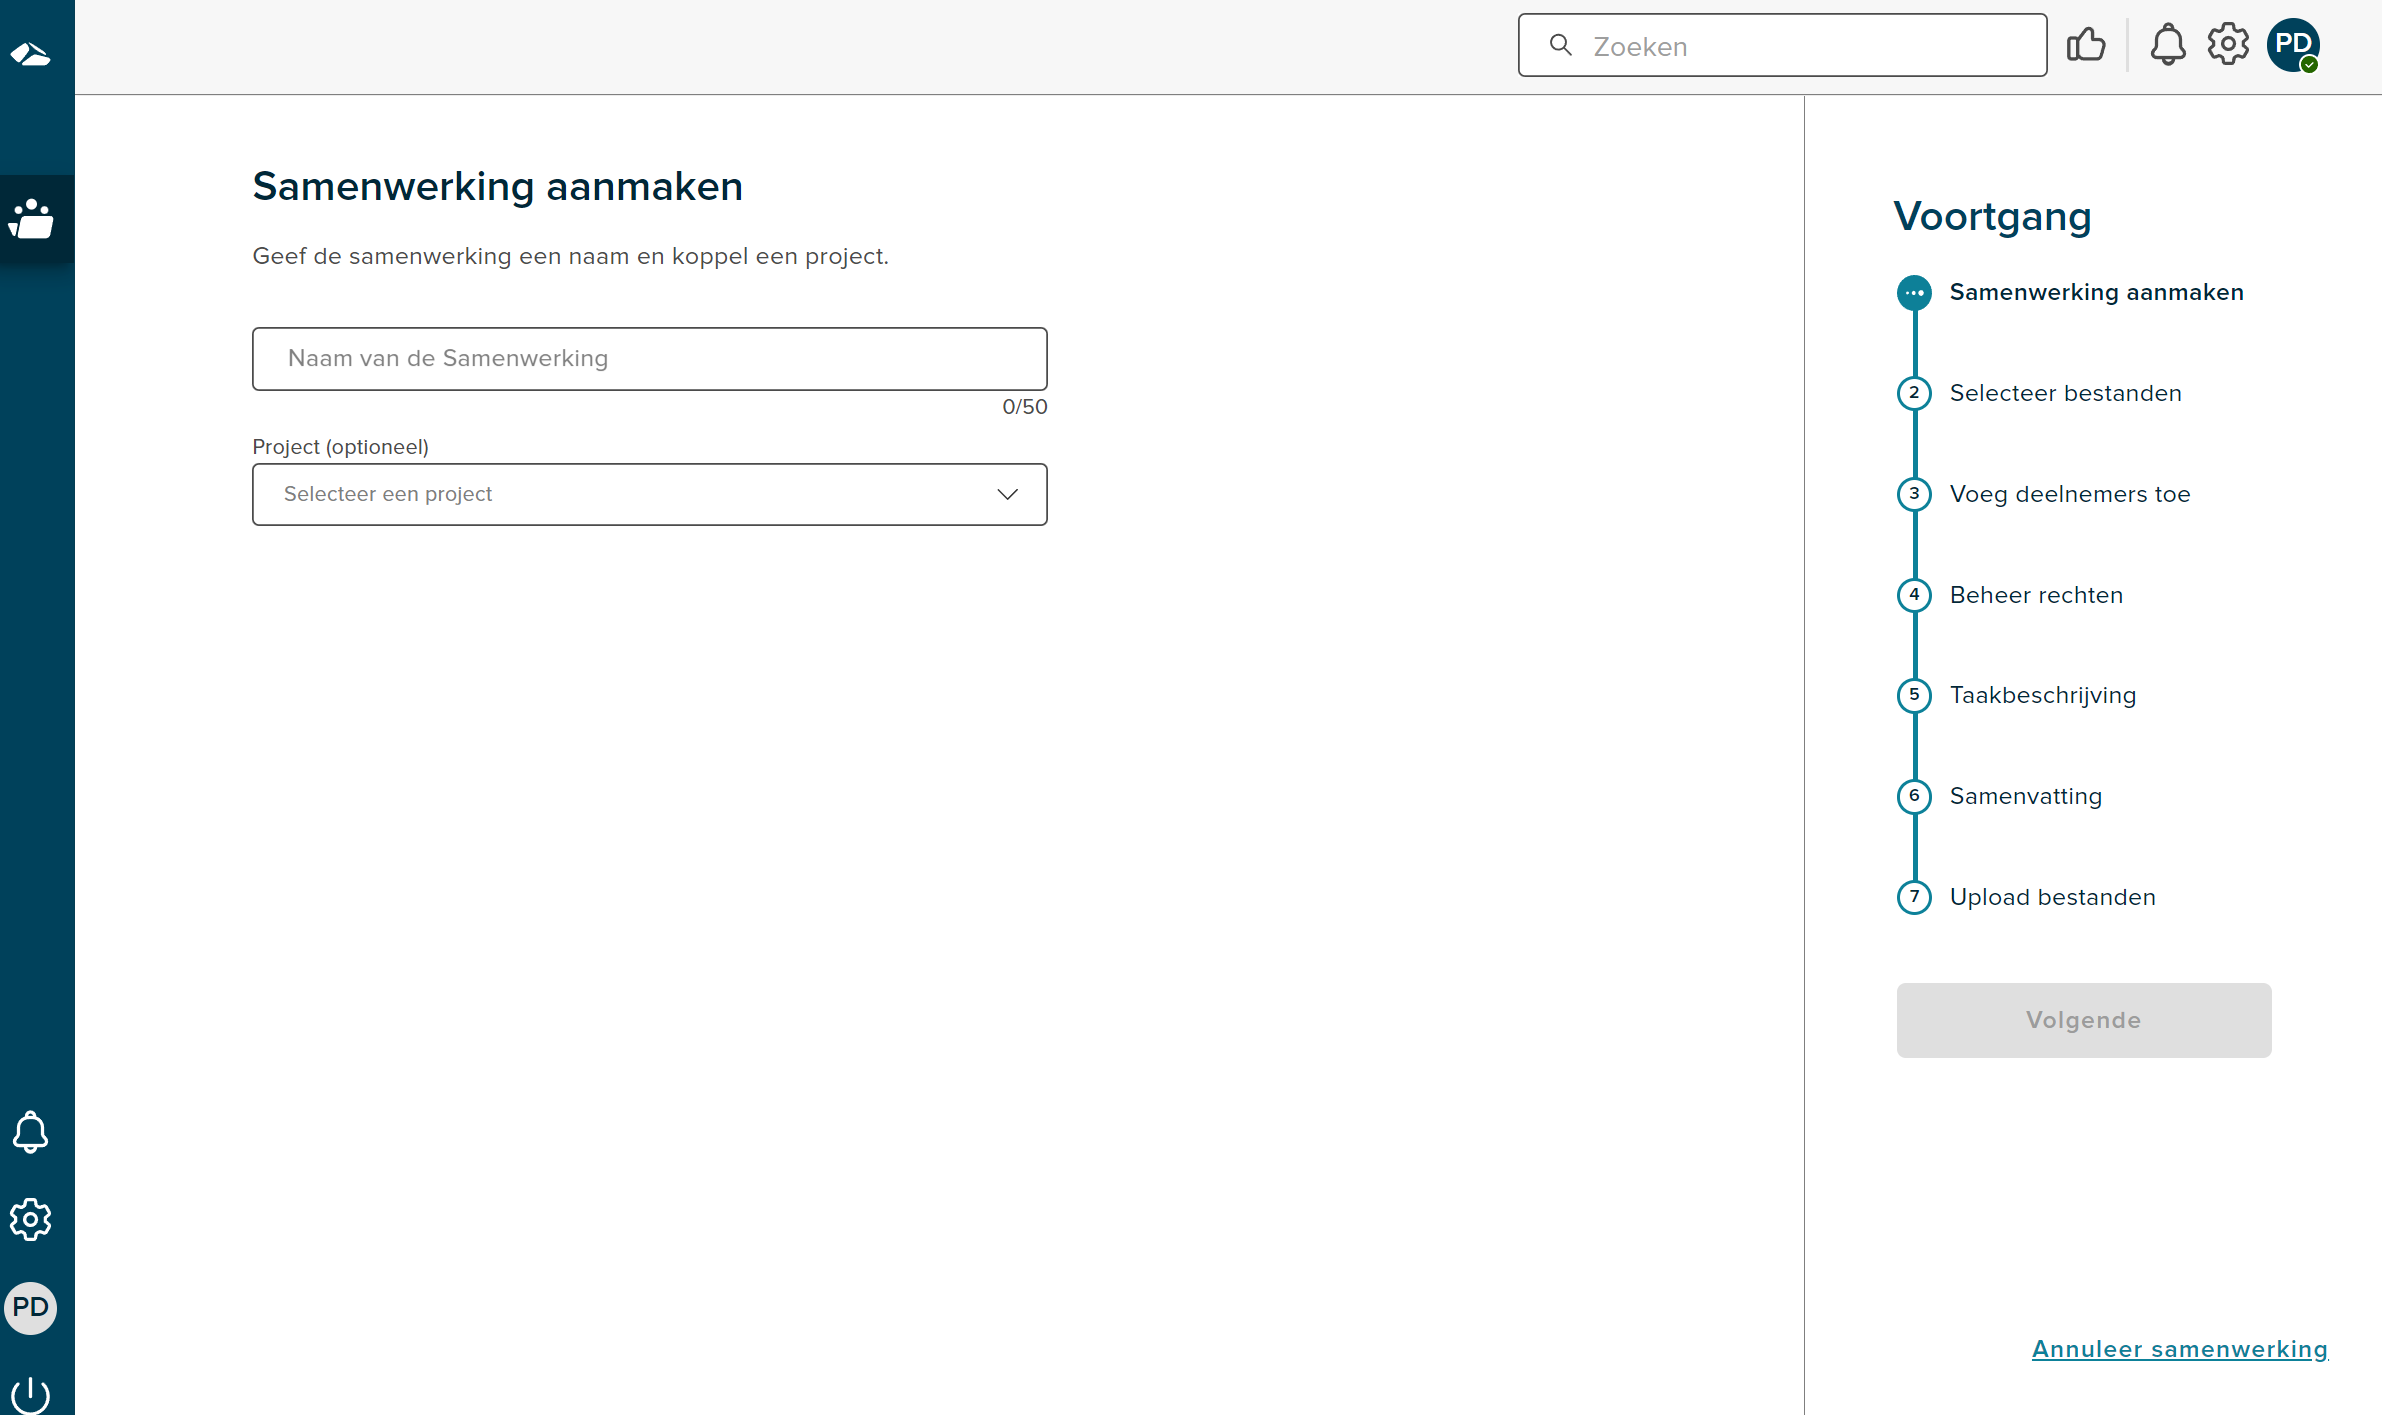Click the magnifier search icon
Viewport: 2382px width, 1415px height.
tap(1560, 45)
